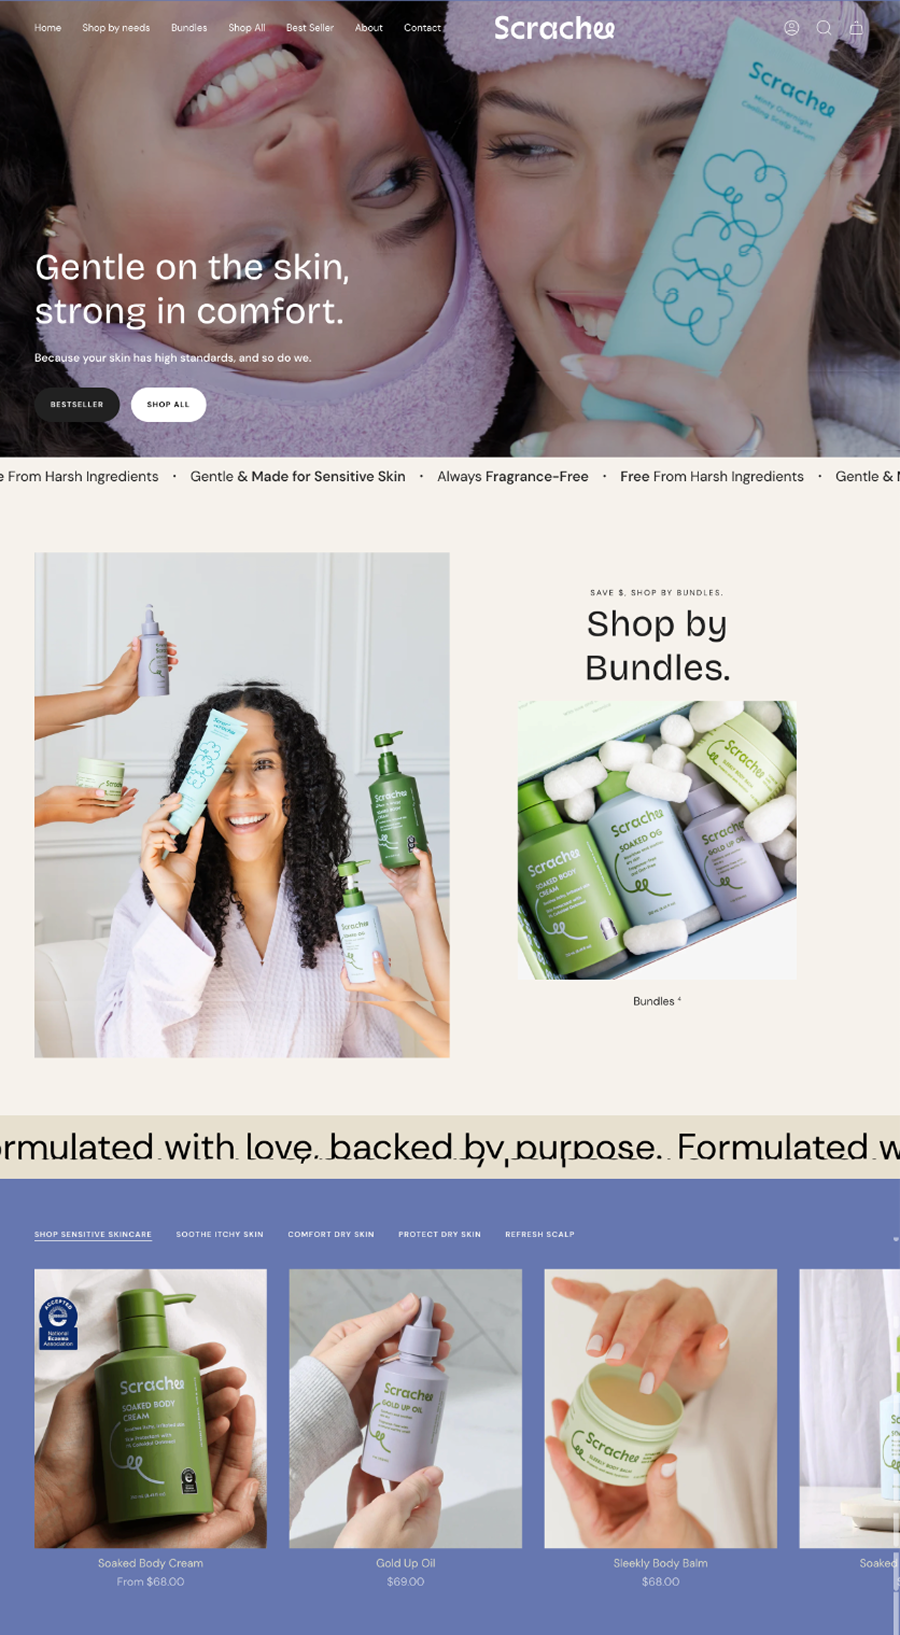Select the Shop Sensitive Skincare tab
900x1635 pixels.
click(93, 1234)
